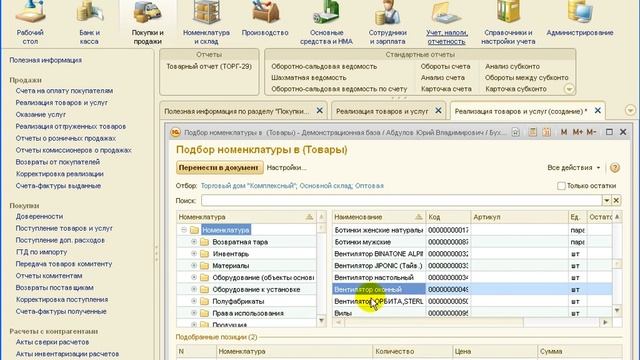640x360 pixels.
Task: Expand the Полуфабрикаты folder node
Action: coord(194,301)
